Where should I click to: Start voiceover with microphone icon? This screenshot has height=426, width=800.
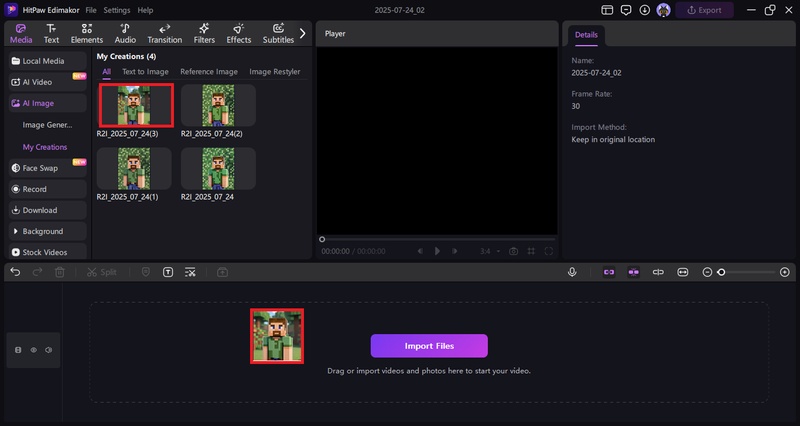(x=572, y=272)
